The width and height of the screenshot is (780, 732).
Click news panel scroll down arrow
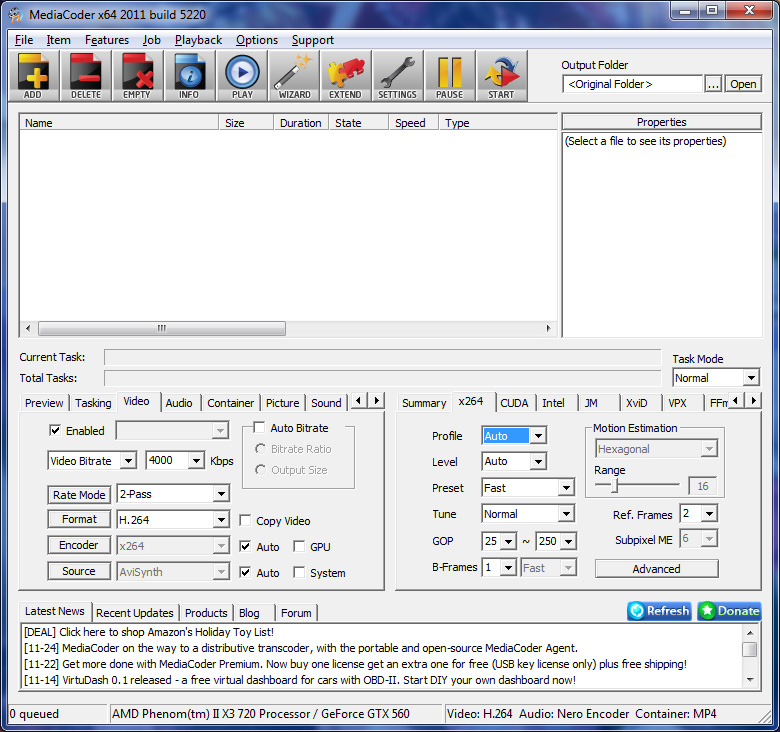pyautogui.click(x=750, y=680)
